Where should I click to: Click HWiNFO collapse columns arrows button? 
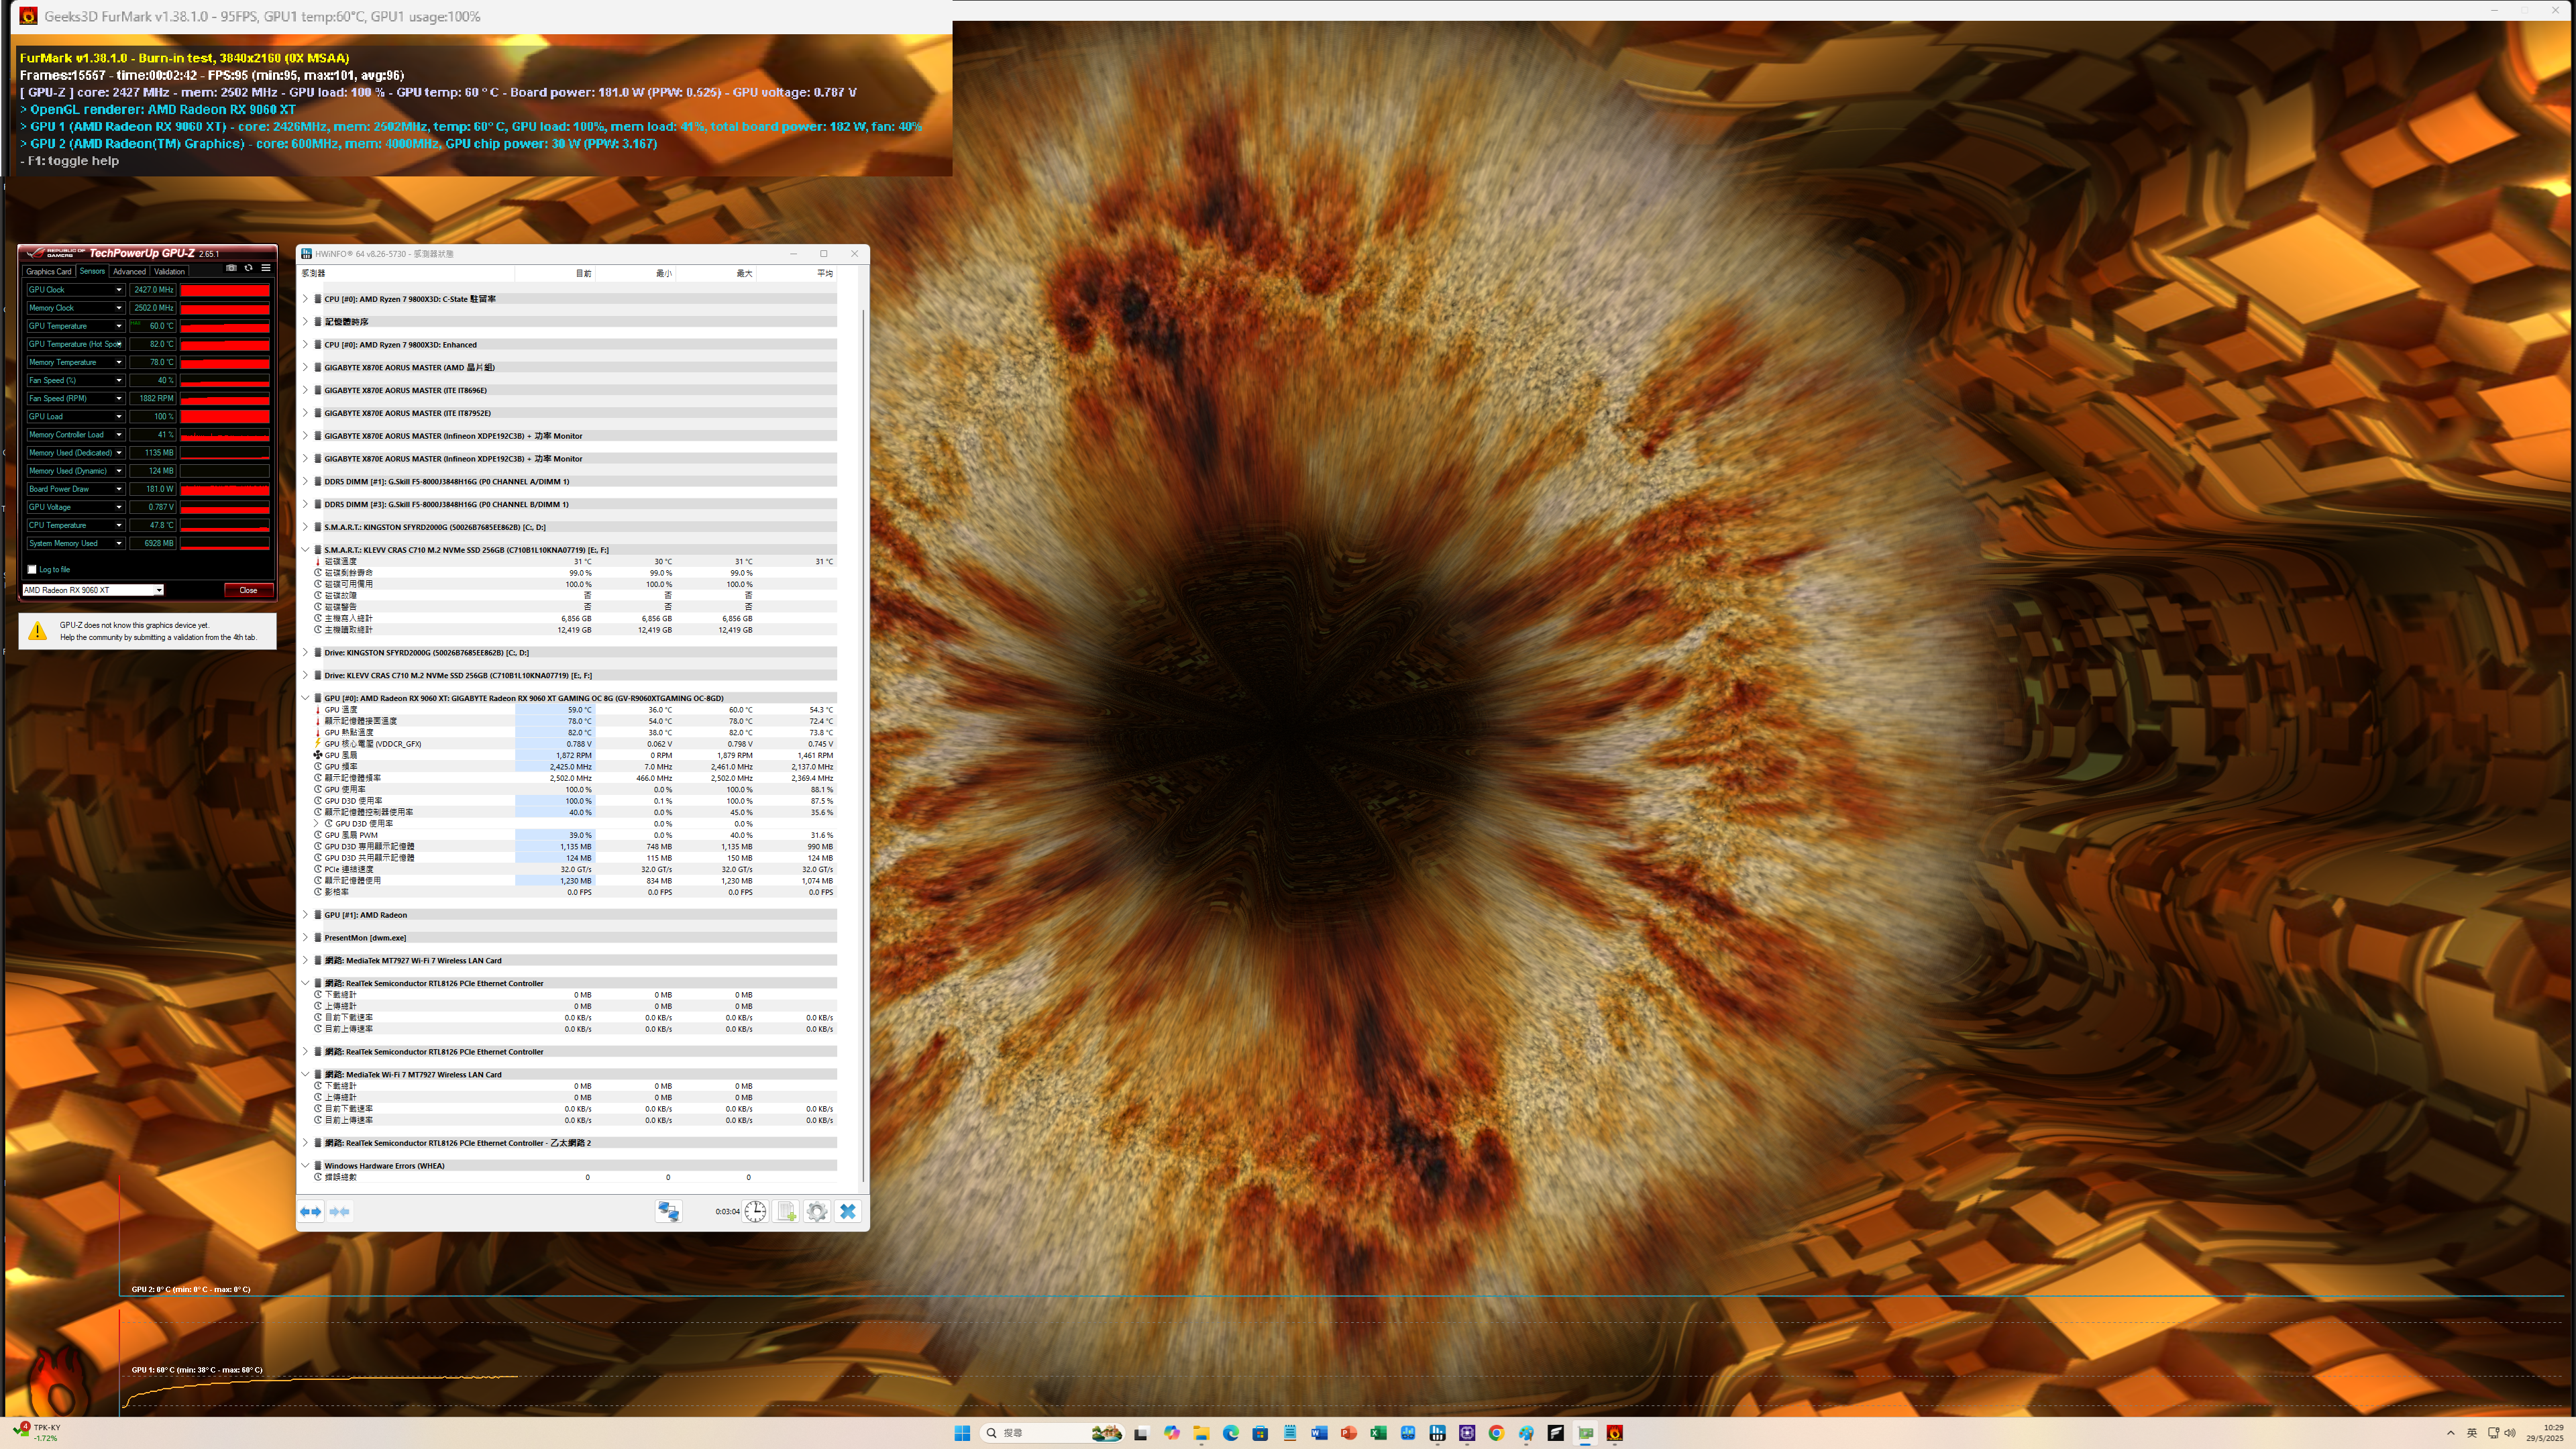[x=340, y=1211]
